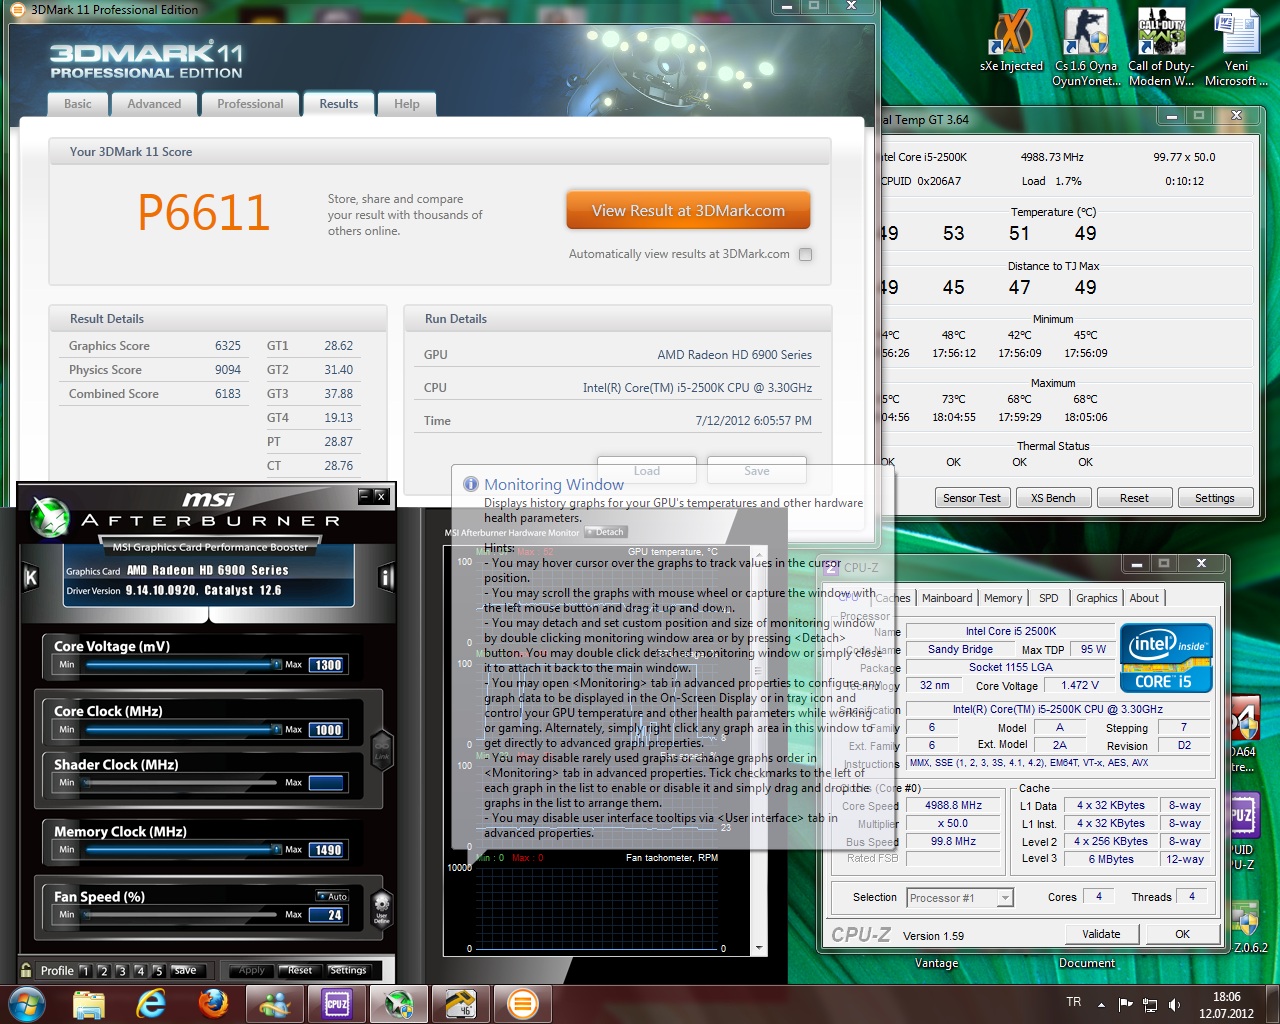Click the Core Clock slider
Image resolution: width=1280 pixels, height=1024 pixels.
[182, 729]
